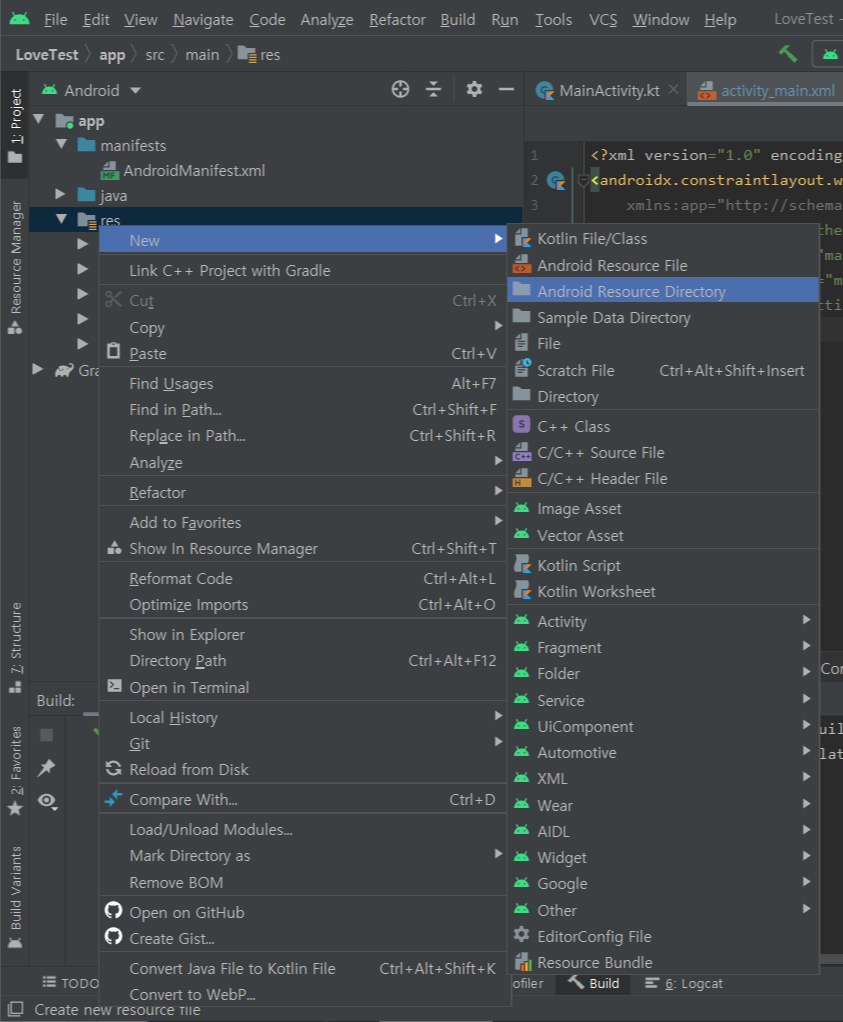Expand the Copy submenu
Screen dimensions: 843x1022
tap(304, 327)
